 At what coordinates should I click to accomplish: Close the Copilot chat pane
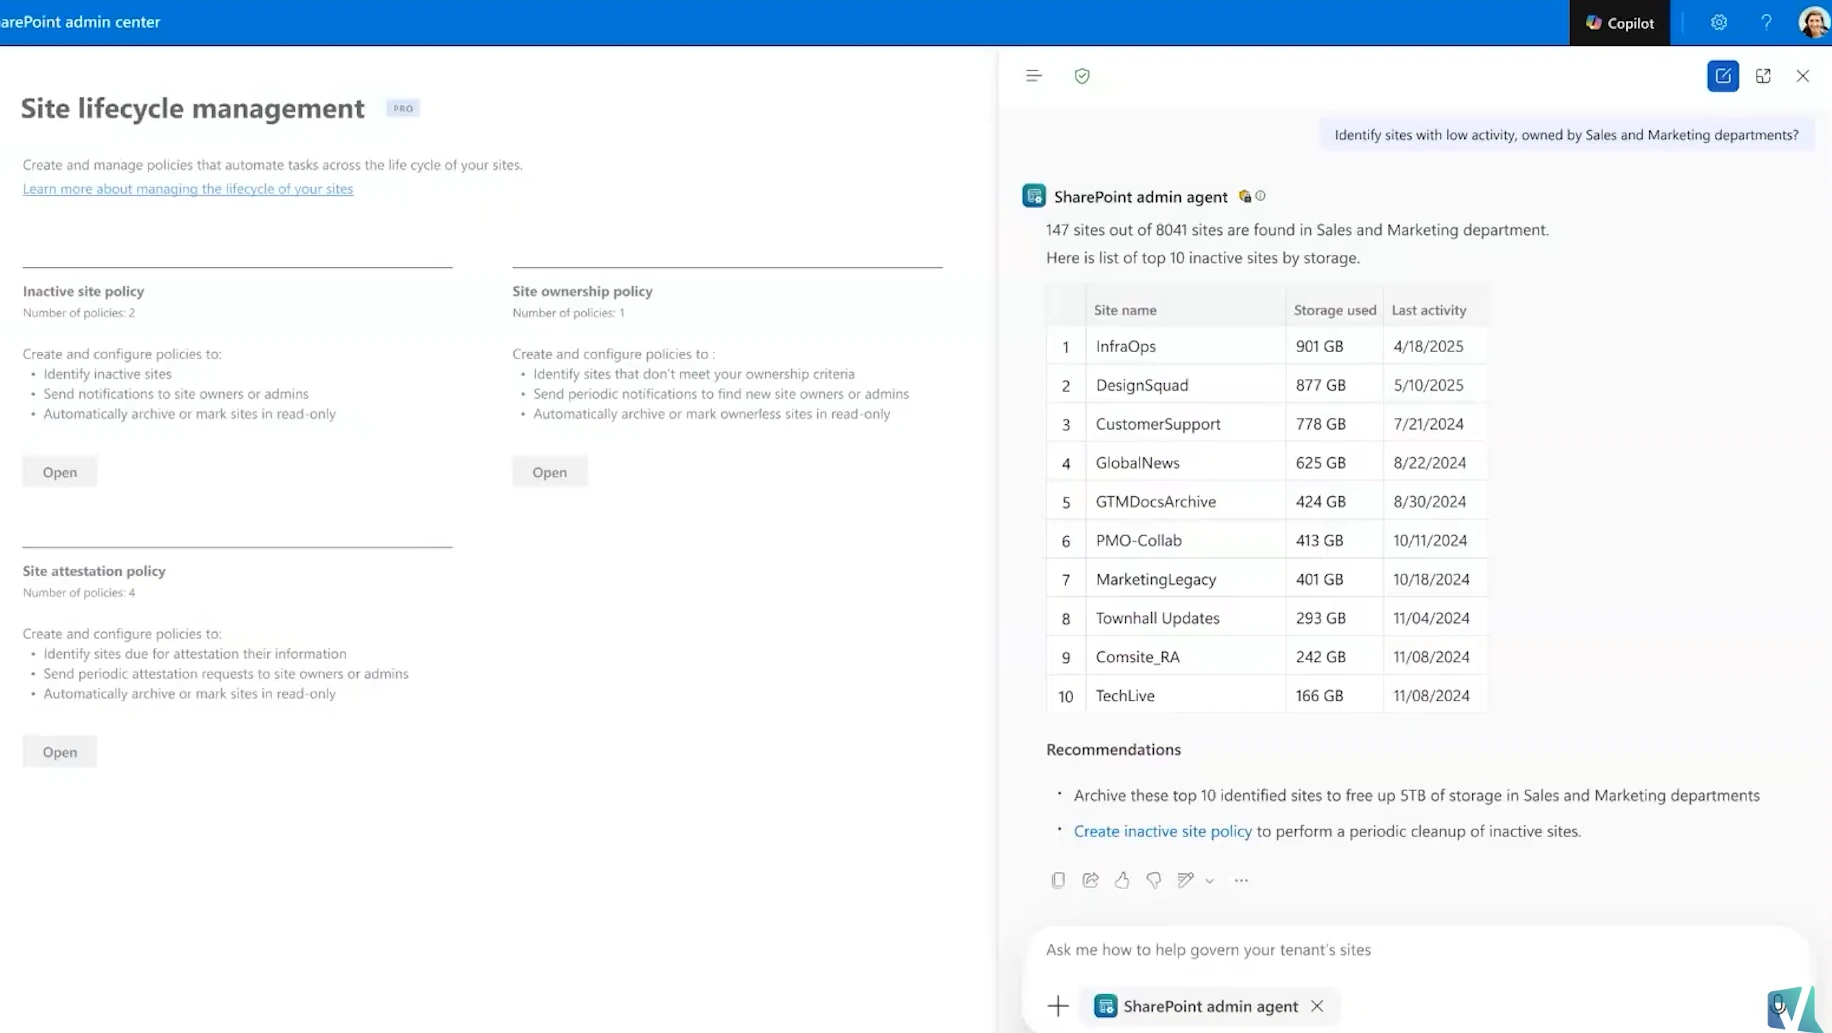click(x=1803, y=76)
